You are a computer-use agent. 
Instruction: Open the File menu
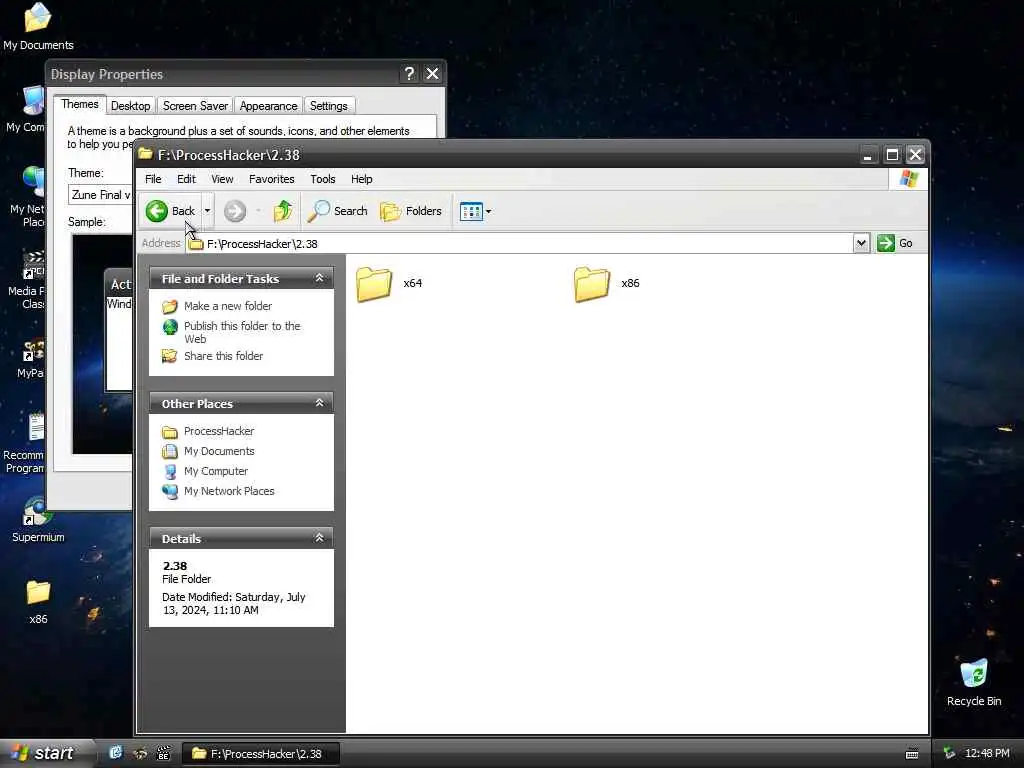coord(153,179)
